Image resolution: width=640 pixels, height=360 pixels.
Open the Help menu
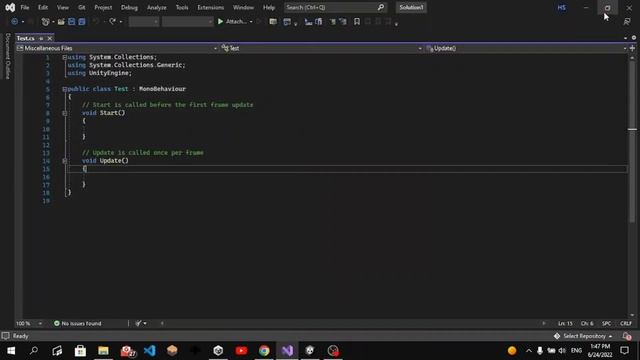[x=269, y=7]
